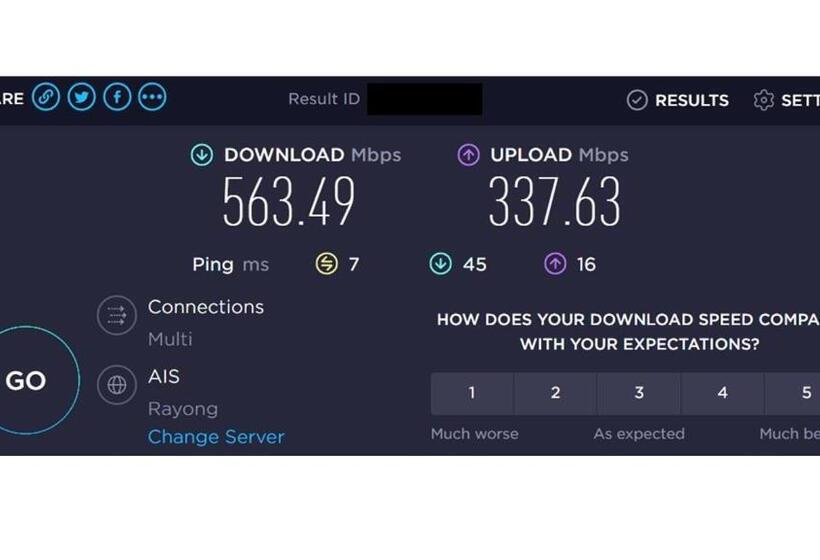820x560 pixels.
Task: Rate download speed as 4
Action: [723, 393]
